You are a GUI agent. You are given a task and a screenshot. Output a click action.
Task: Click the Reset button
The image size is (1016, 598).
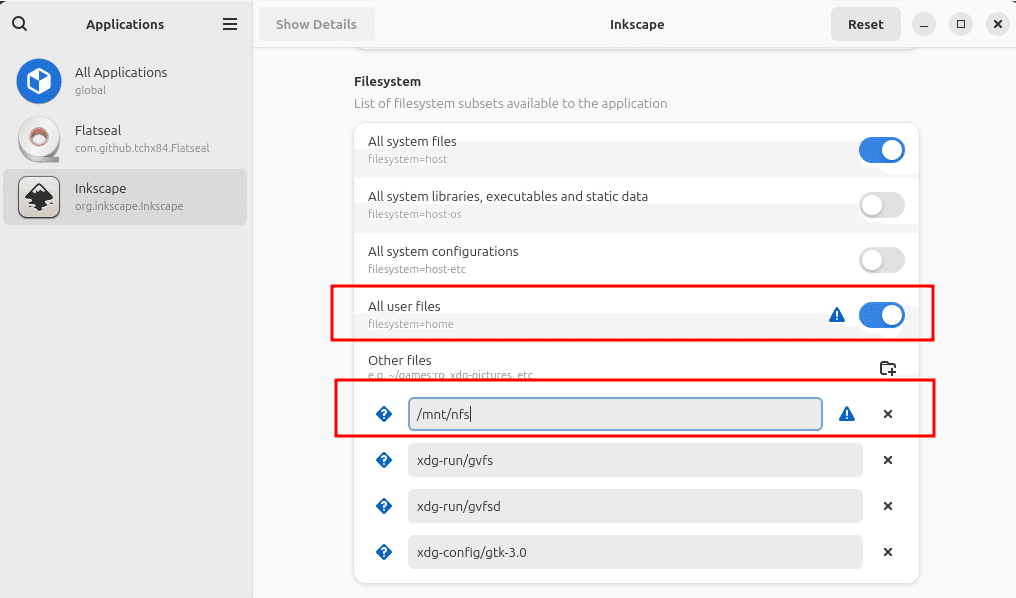point(865,24)
